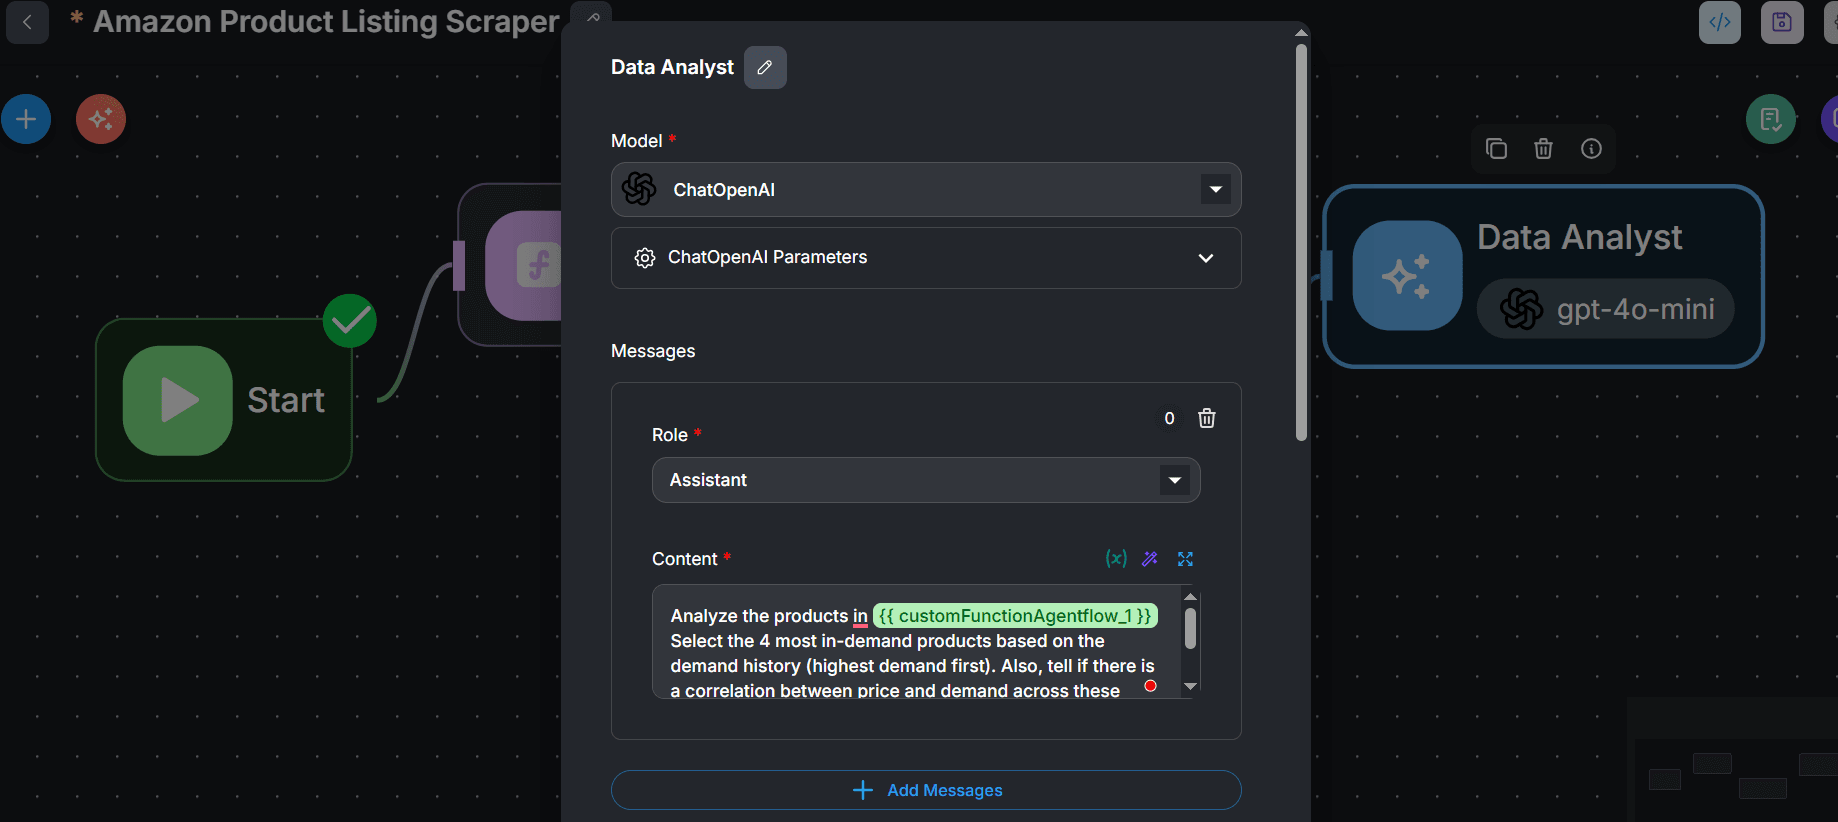This screenshot has width=1838, height=822.
Task: Click the Add Messages button
Action: [x=926, y=790]
